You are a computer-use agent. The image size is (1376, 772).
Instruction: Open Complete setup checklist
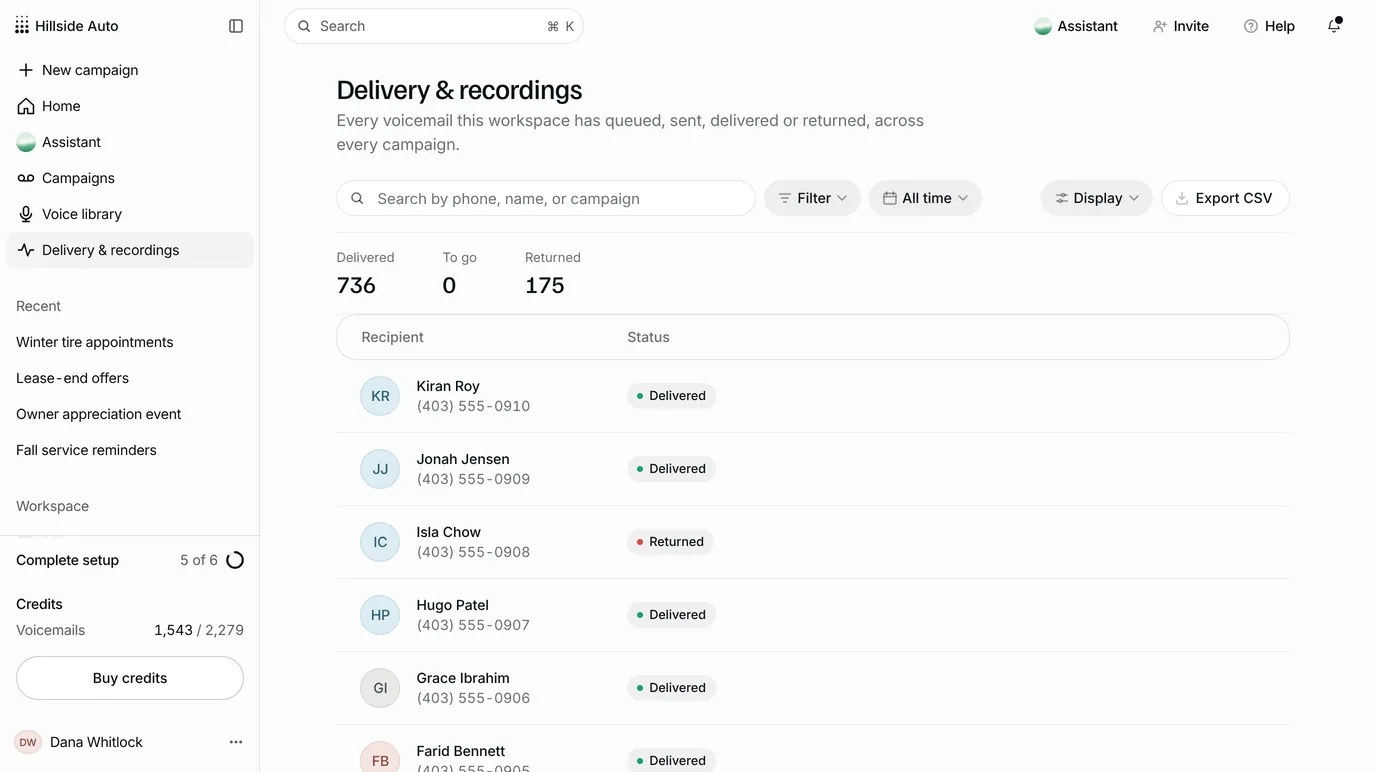pos(130,560)
